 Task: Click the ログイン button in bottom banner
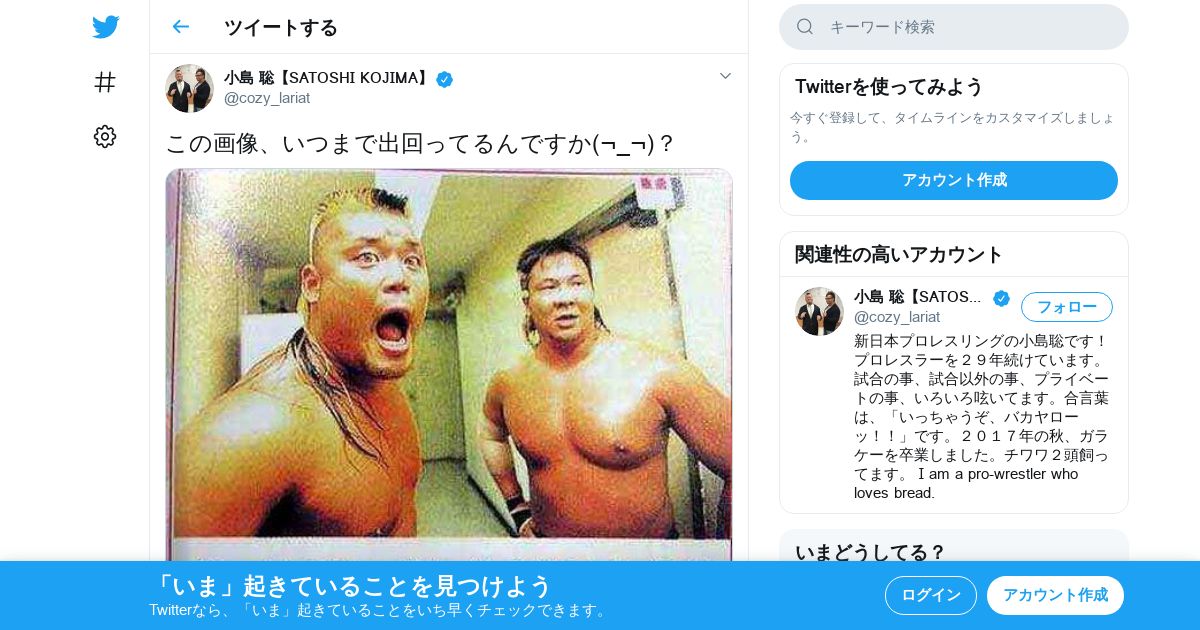(931, 595)
